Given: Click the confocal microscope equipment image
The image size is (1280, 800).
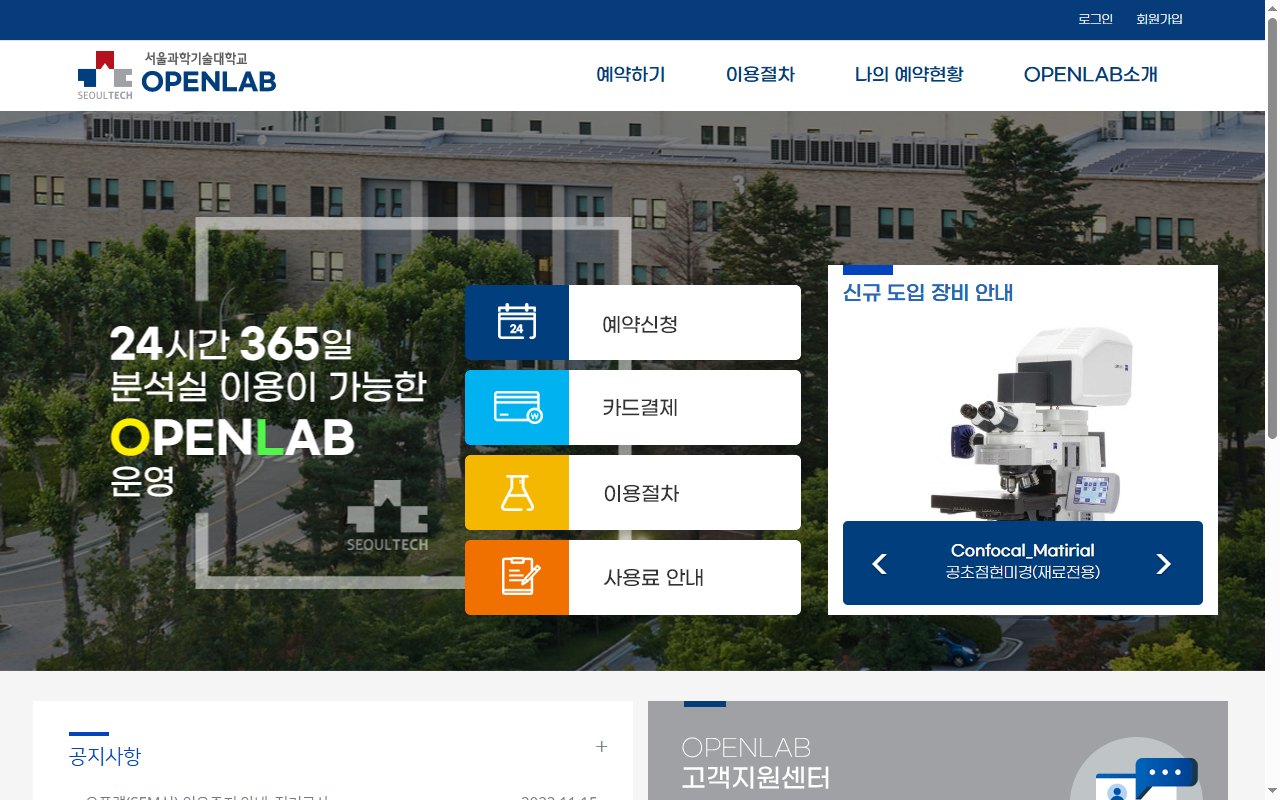Looking at the screenshot, I should click(1033, 422).
